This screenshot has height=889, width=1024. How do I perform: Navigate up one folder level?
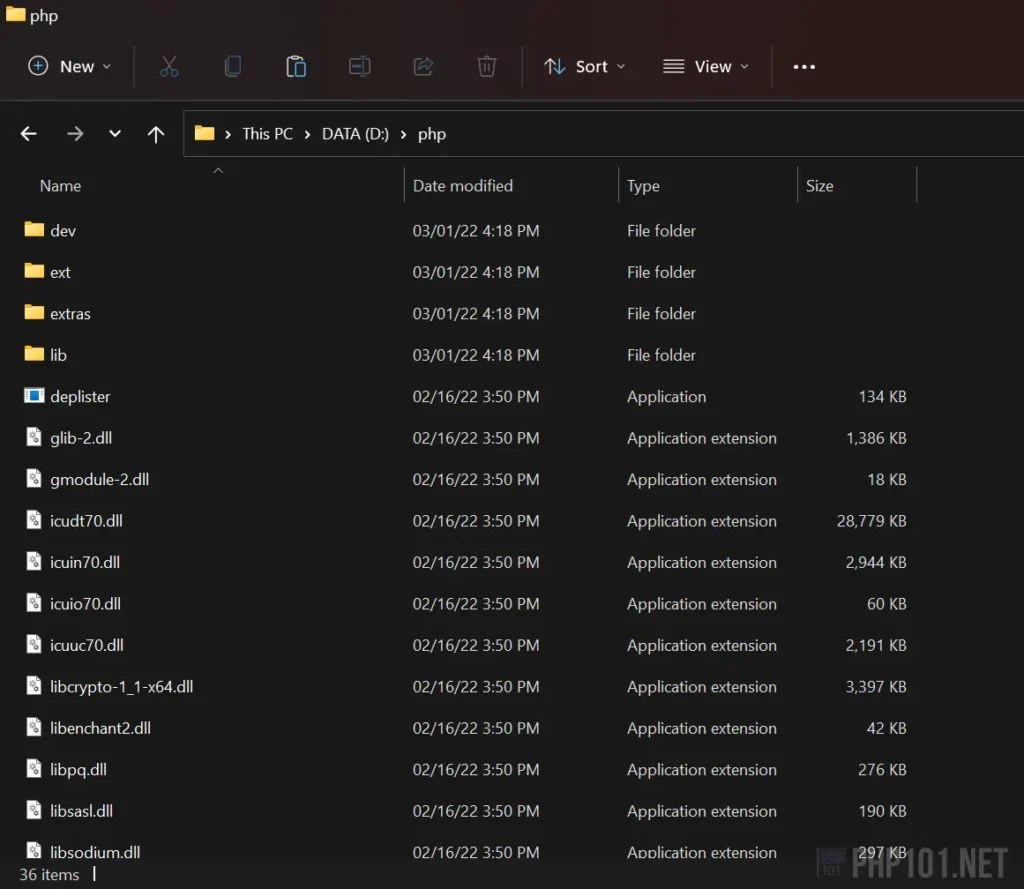pos(156,134)
